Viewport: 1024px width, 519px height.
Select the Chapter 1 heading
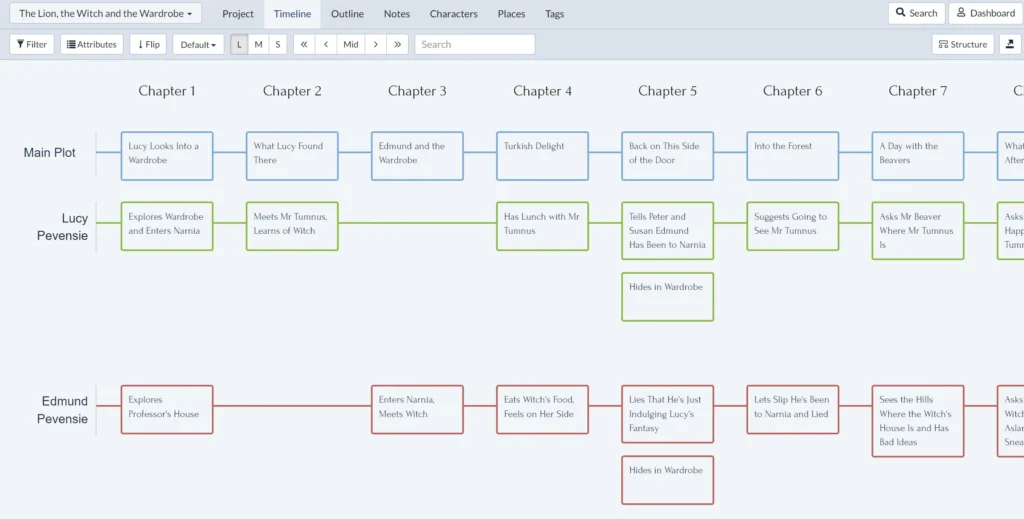[x=167, y=91]
